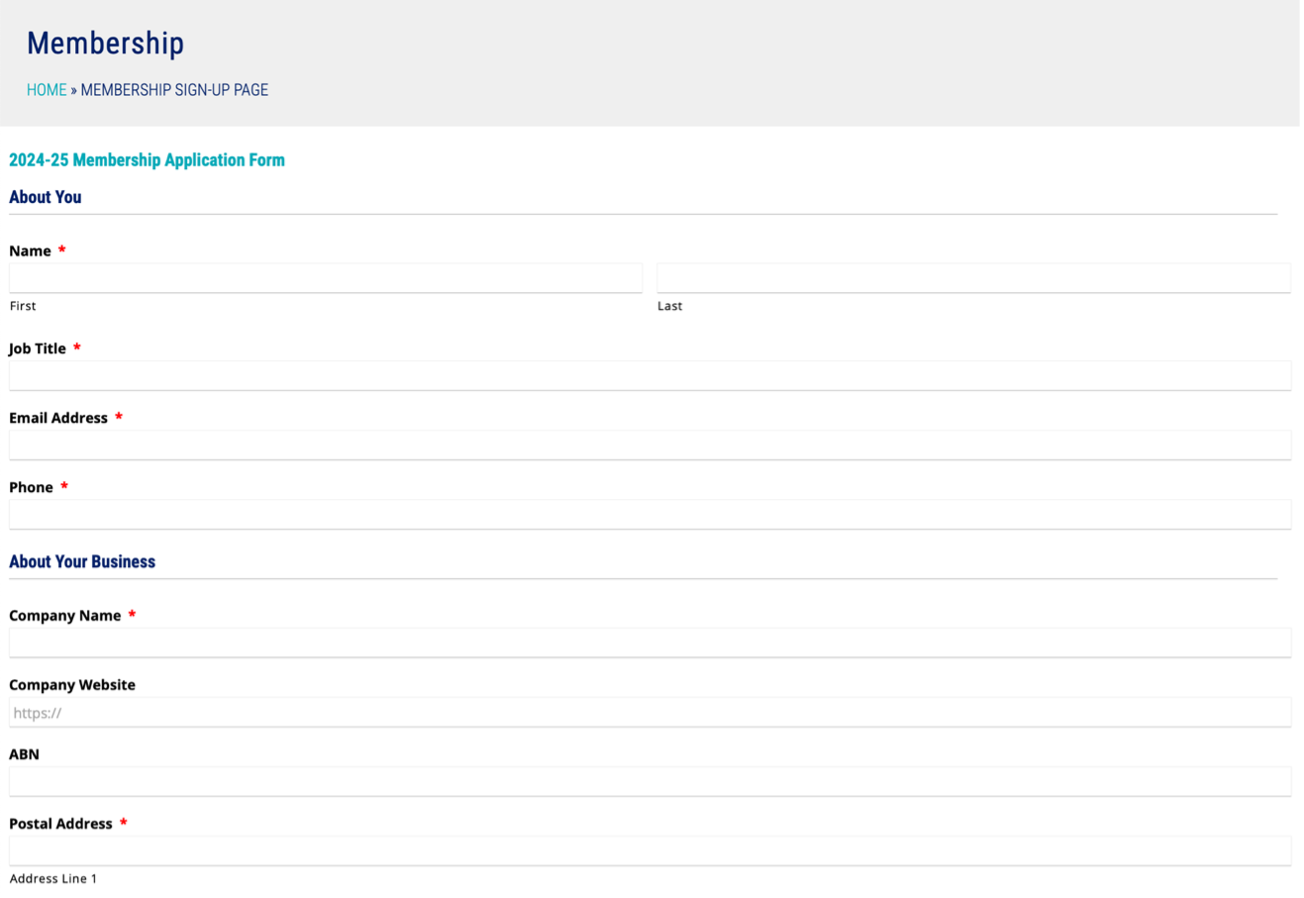Click the bold Name field label
This screenshot has width=1304, height=898.
(30, 251)
